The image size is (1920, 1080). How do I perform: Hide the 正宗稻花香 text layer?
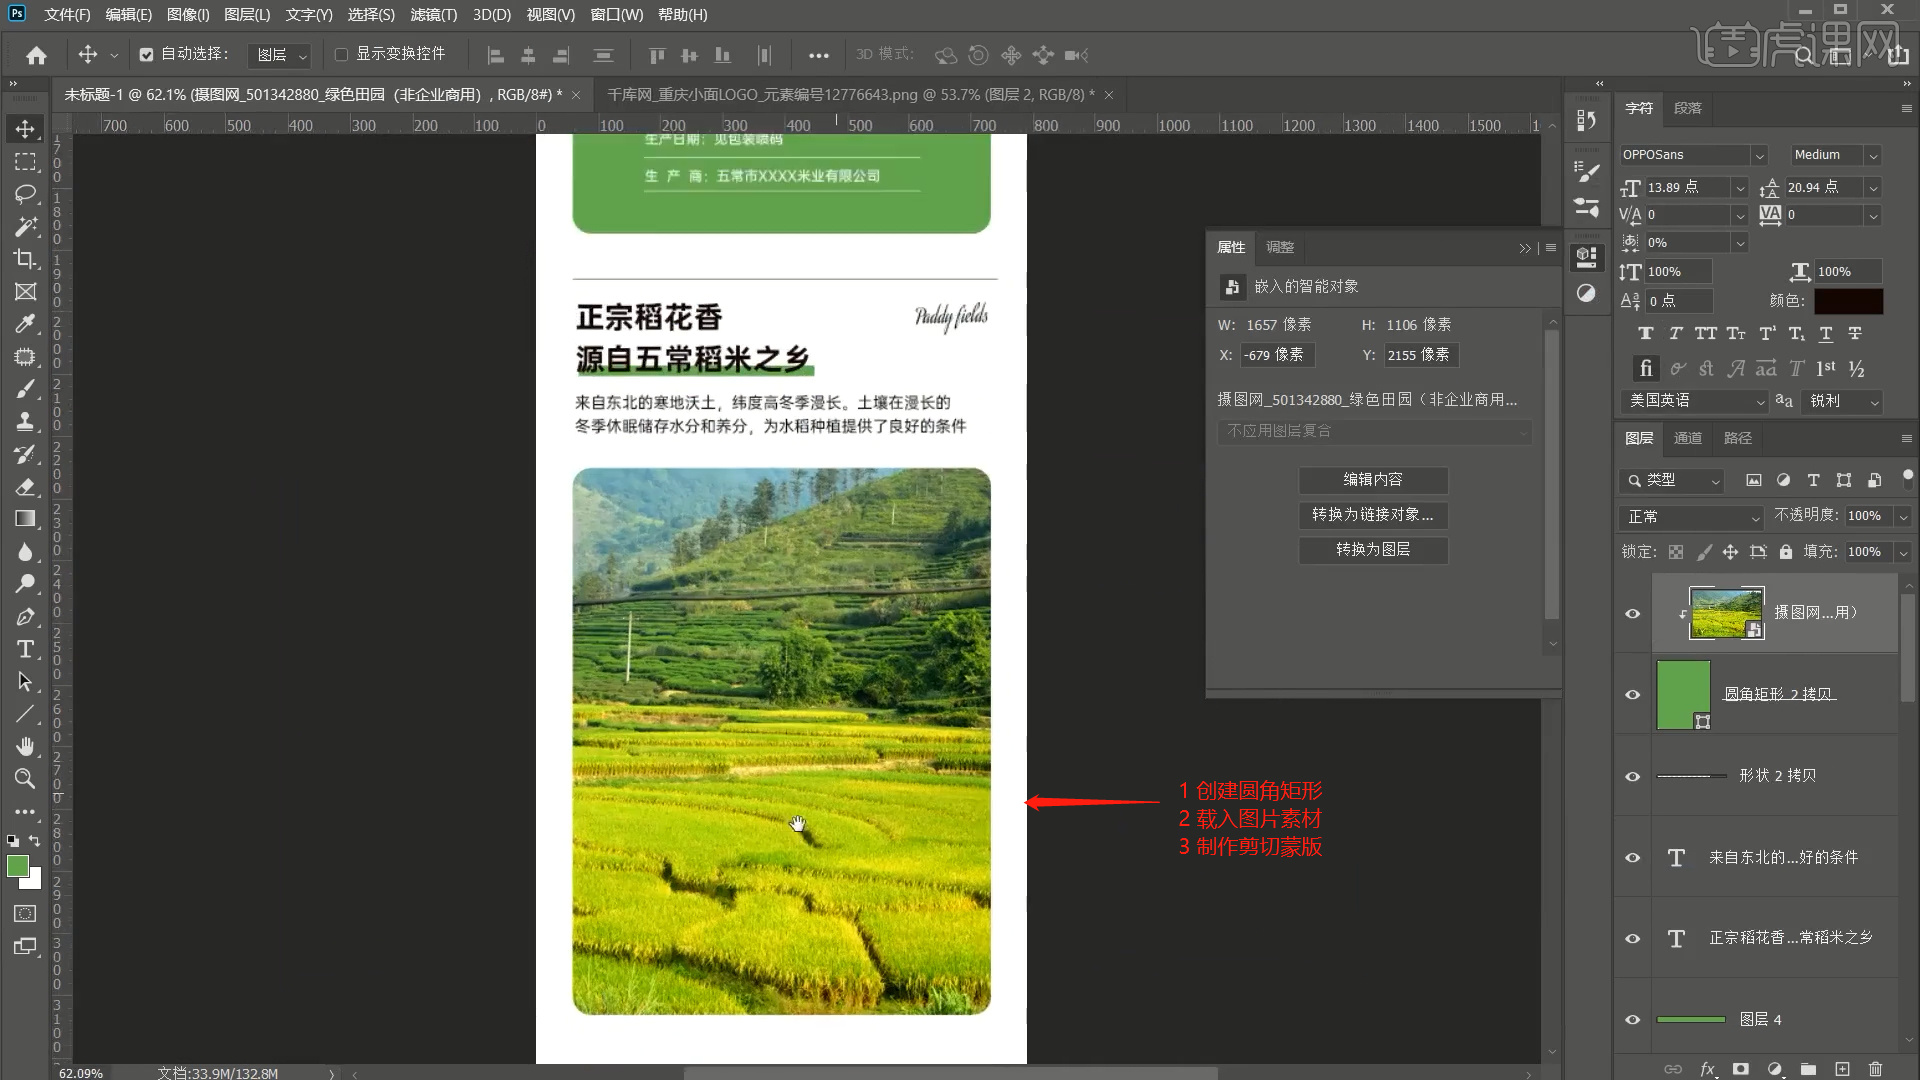click(x=1633, y=939)
